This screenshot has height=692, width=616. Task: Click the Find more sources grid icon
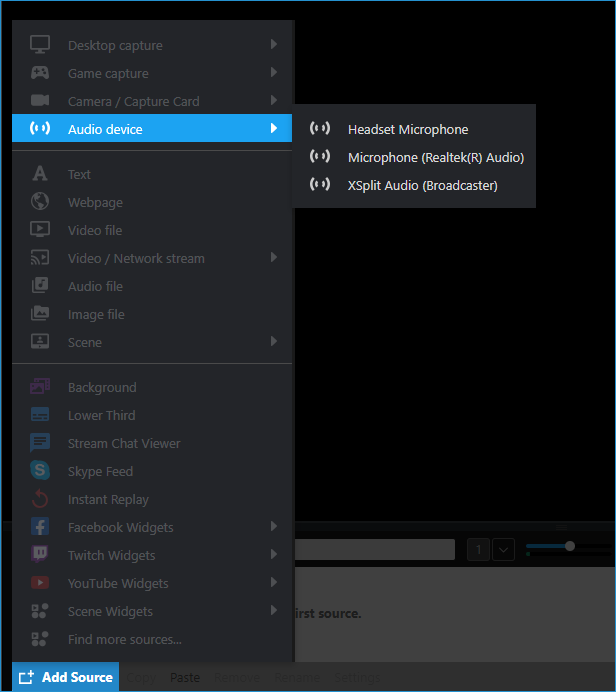click(x=40, y=639)
